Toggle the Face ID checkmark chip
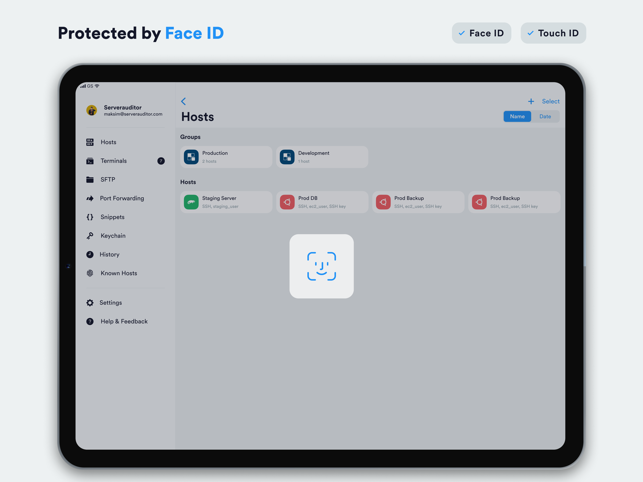Viewport: 643px width, 482px height. (481, 33)
